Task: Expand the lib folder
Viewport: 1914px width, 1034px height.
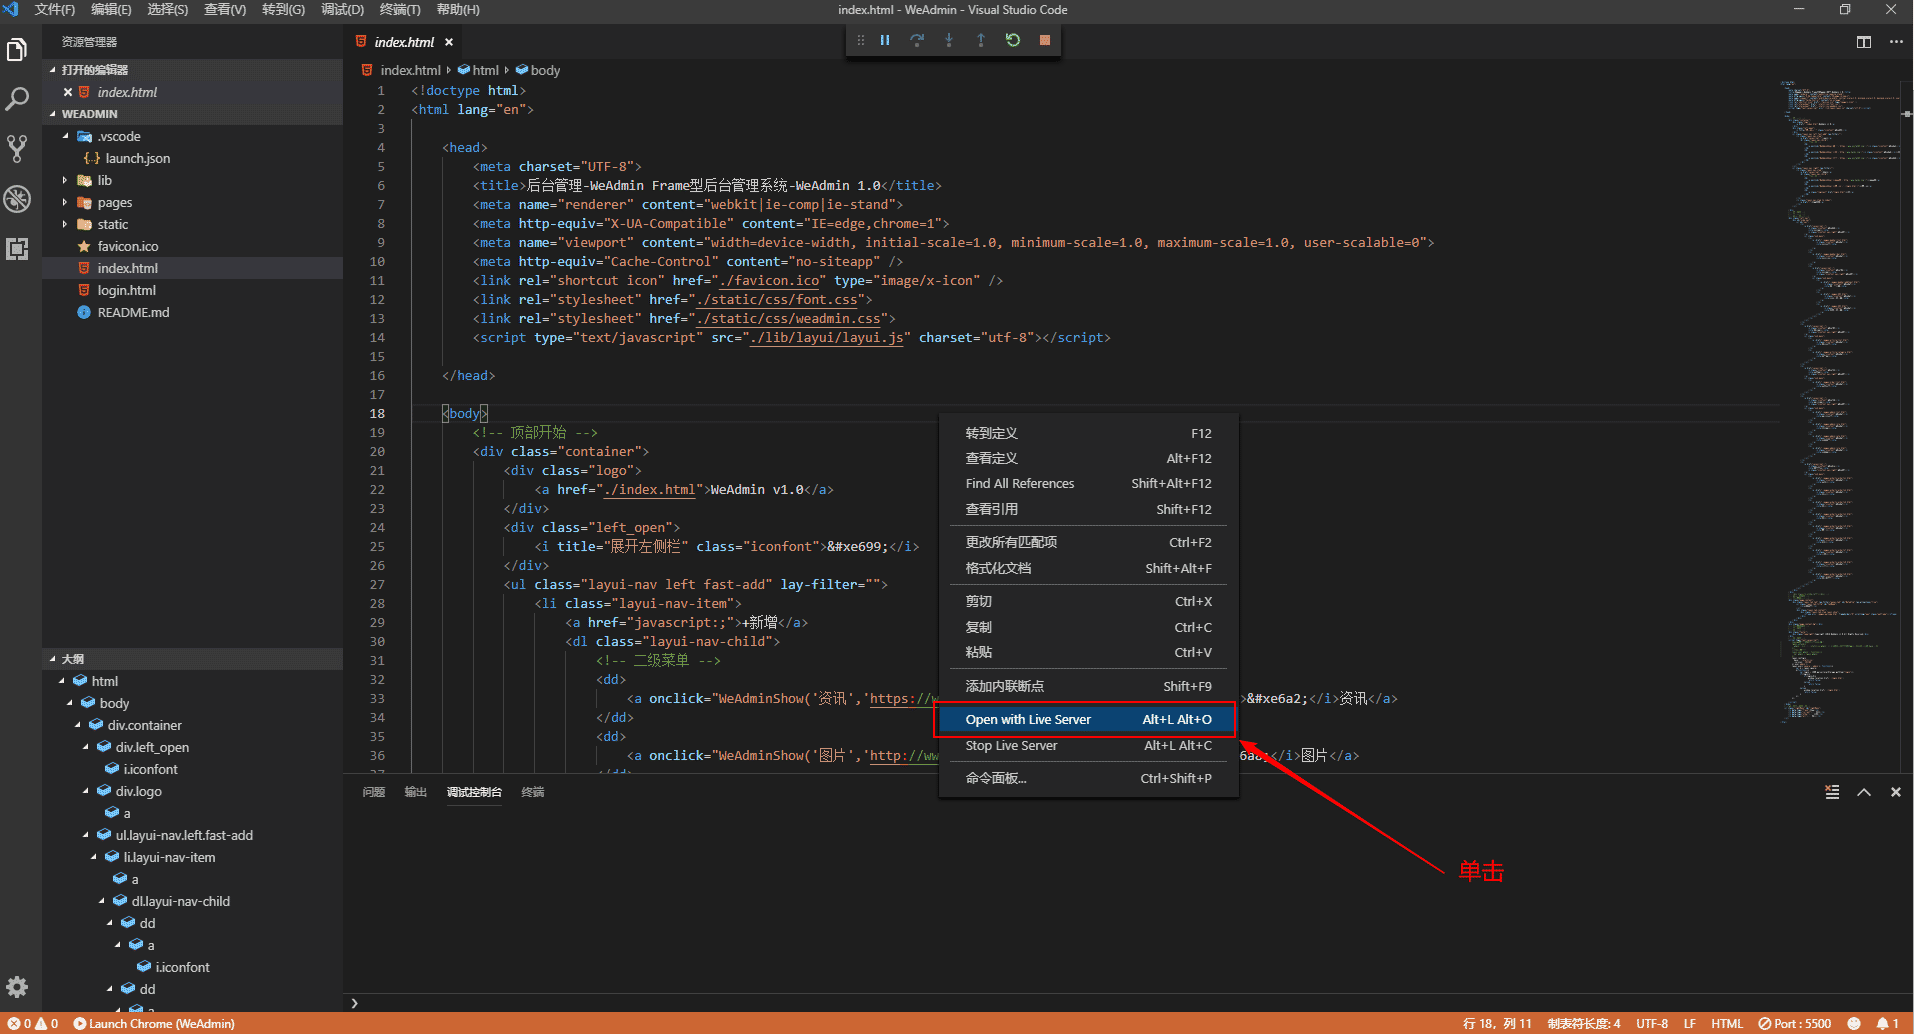Action: pyautogui.click(x=104, y=180)
